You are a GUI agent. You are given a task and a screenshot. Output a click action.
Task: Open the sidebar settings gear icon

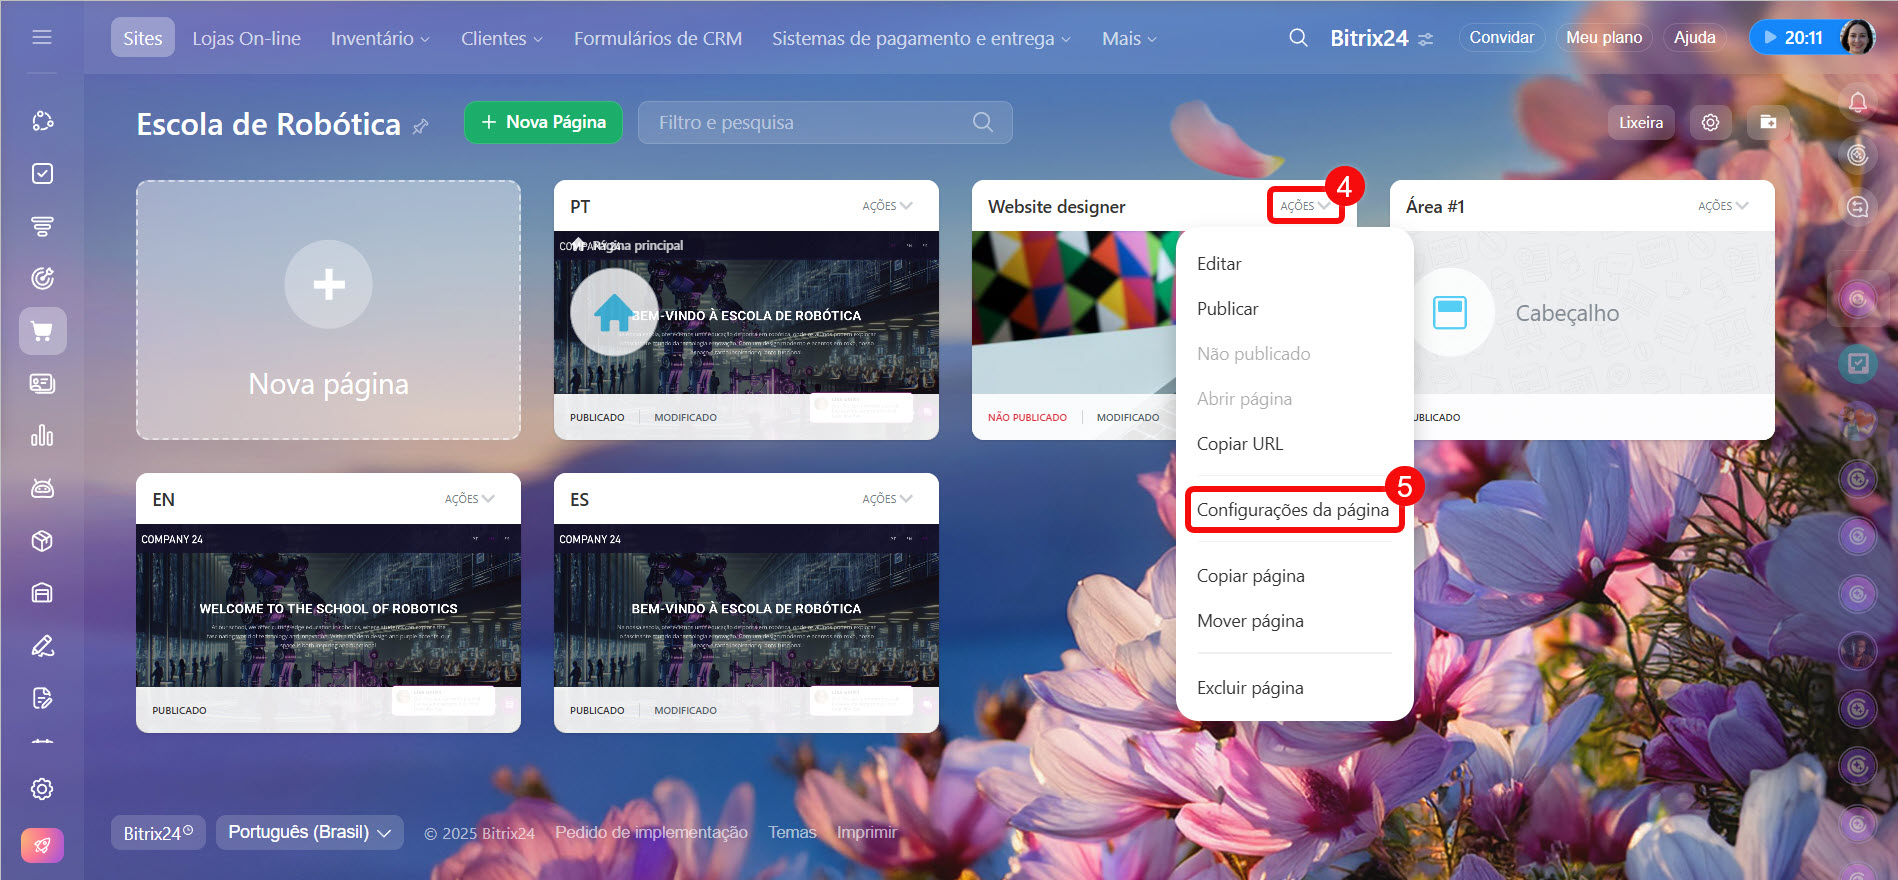click(x=42, y=789)
